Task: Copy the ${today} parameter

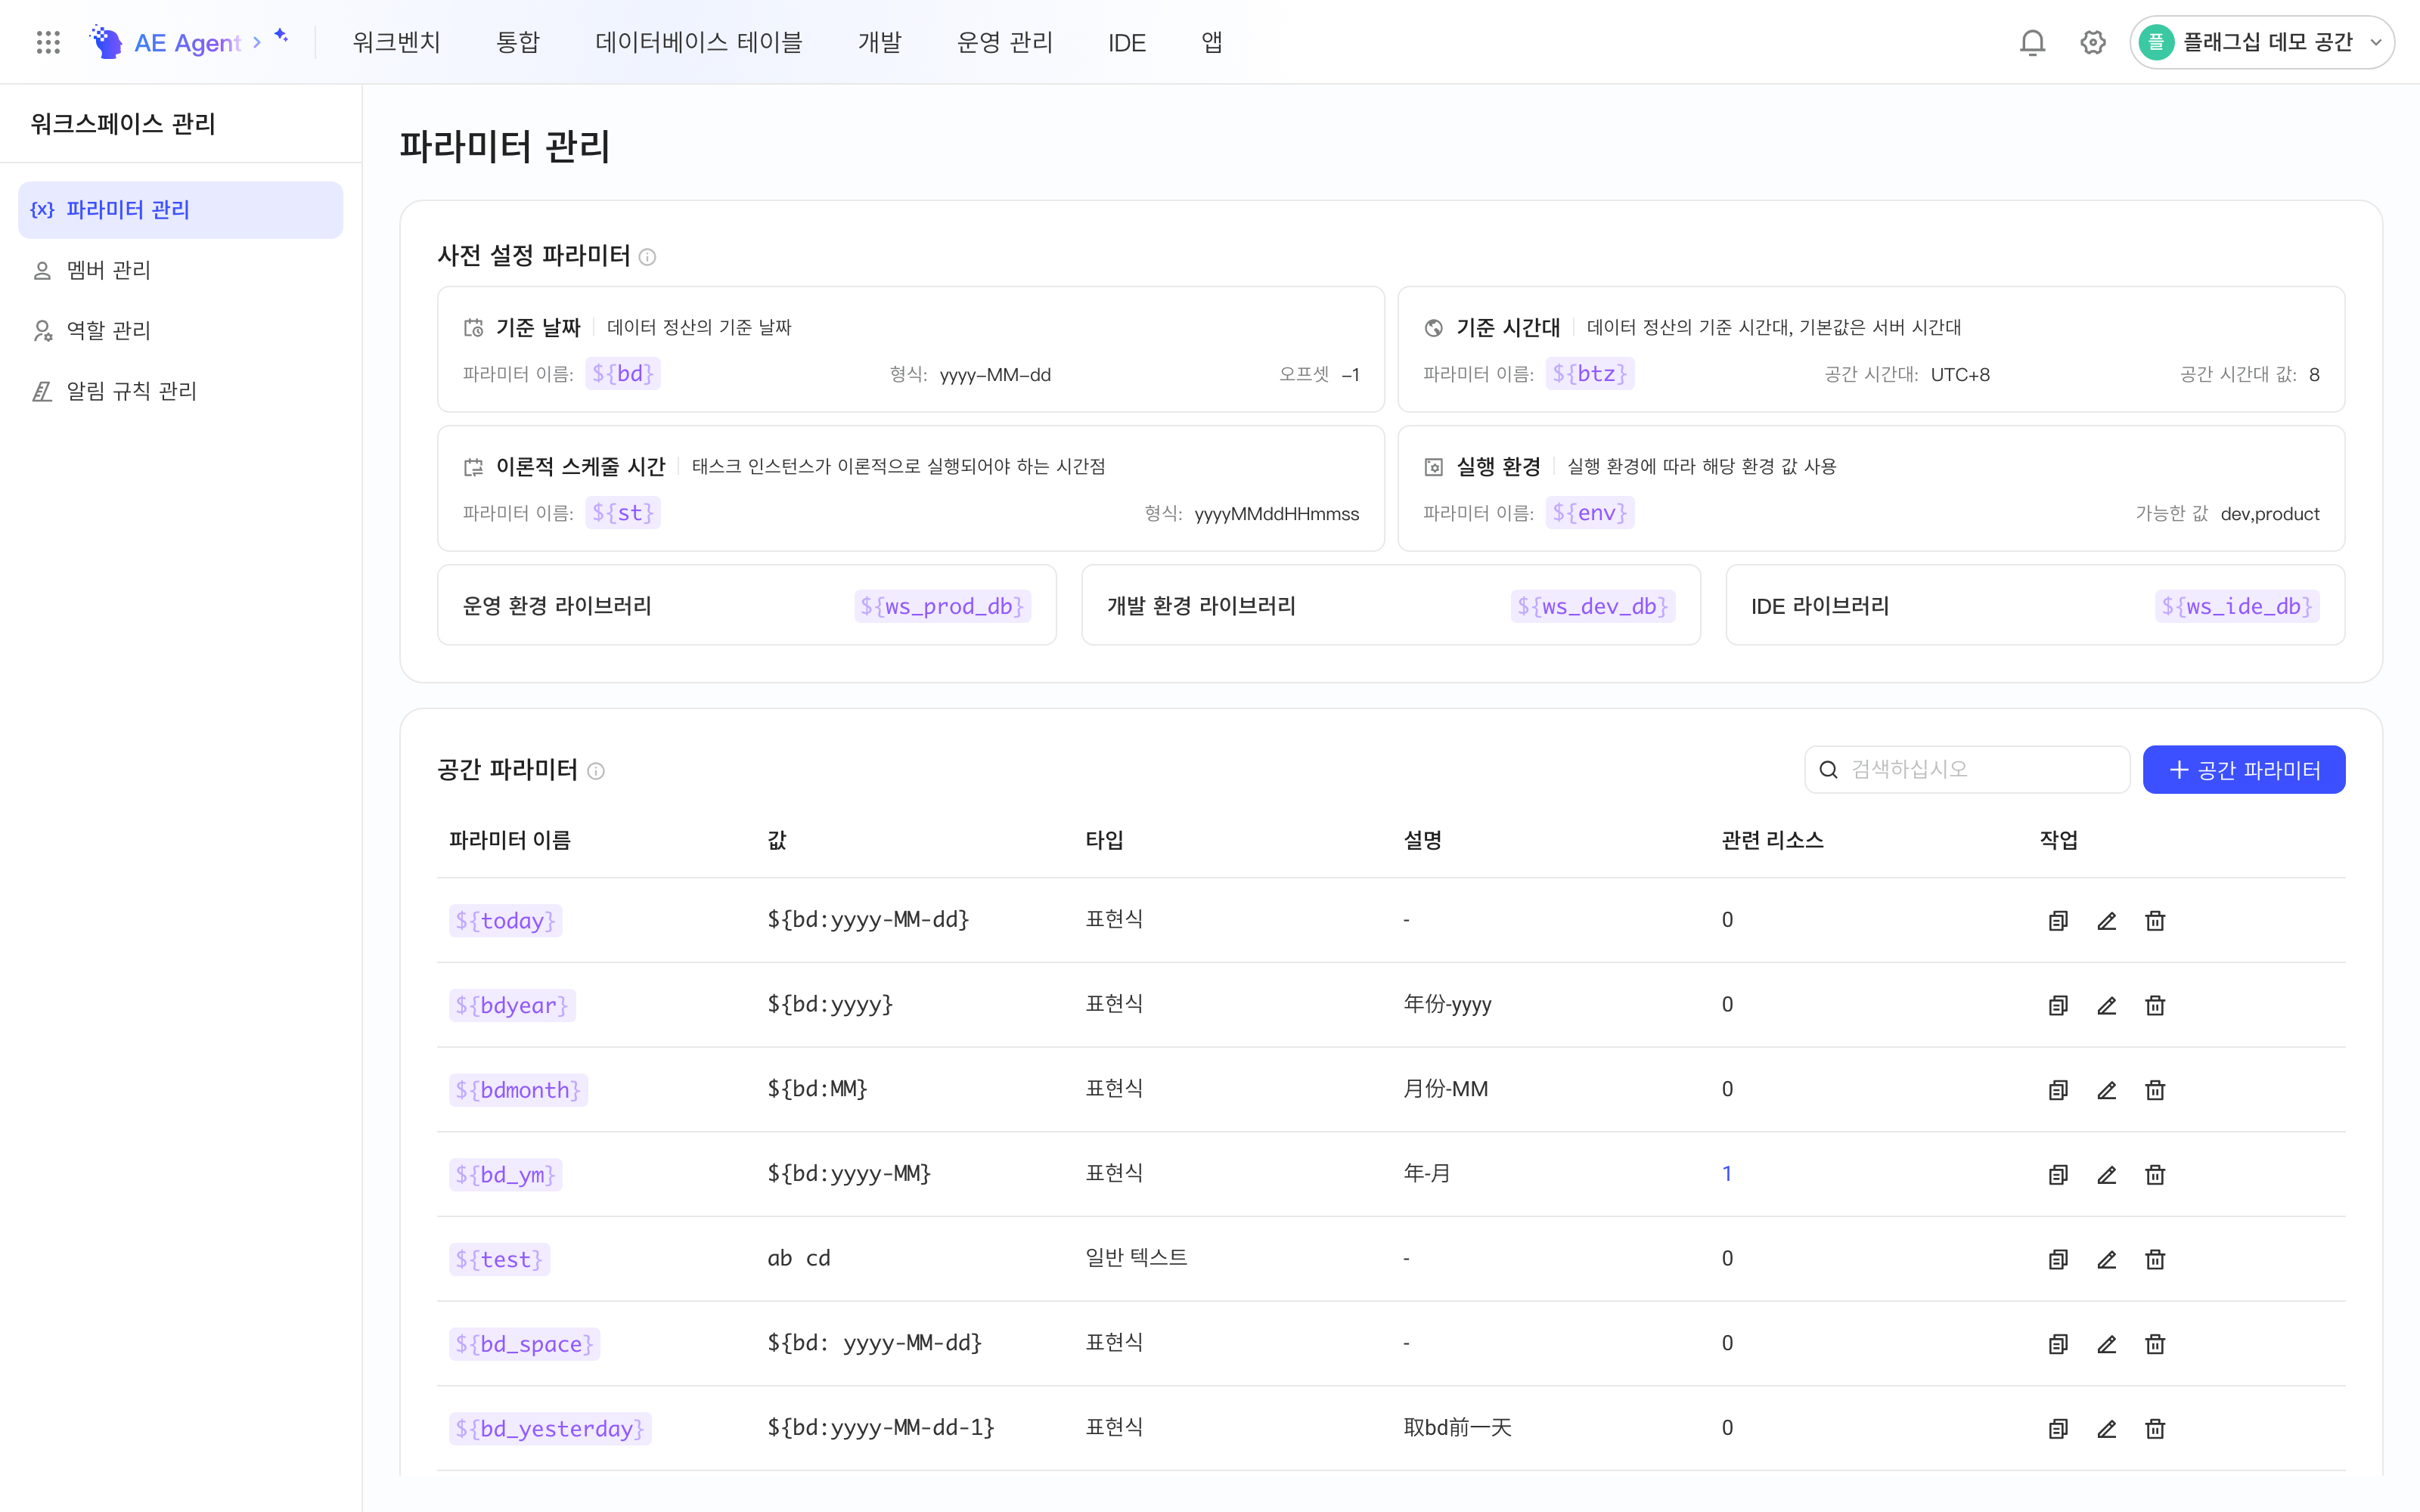Action: point(2058,920)
